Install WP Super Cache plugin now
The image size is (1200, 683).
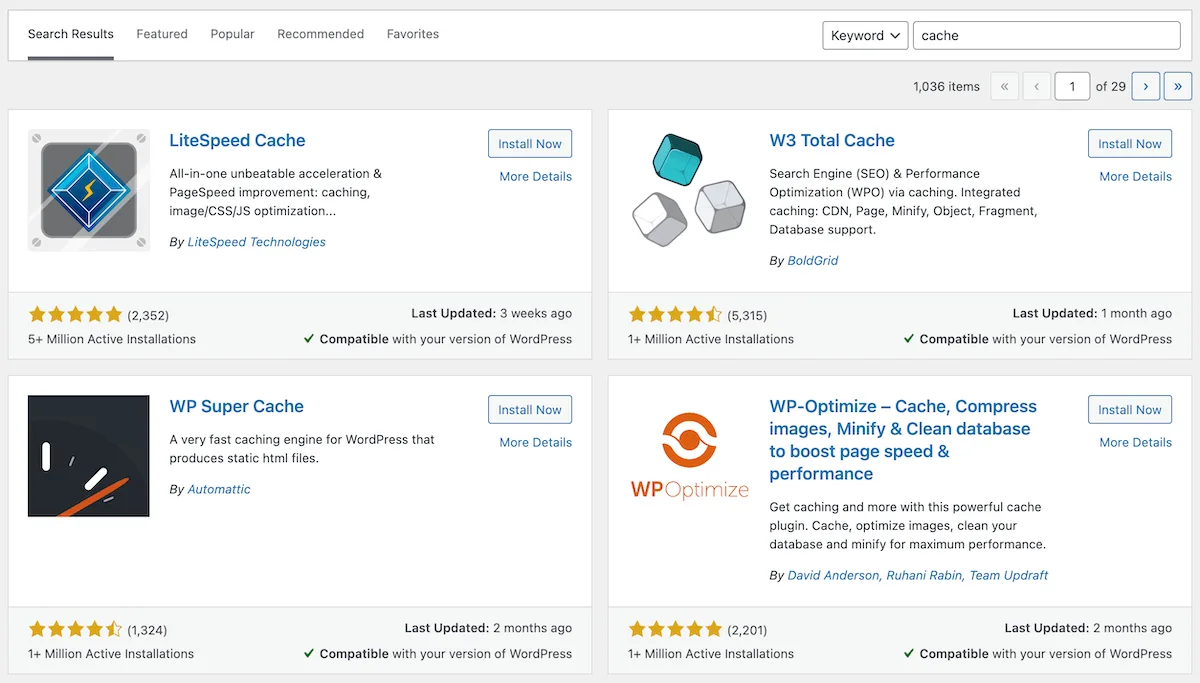coord(530,409)
